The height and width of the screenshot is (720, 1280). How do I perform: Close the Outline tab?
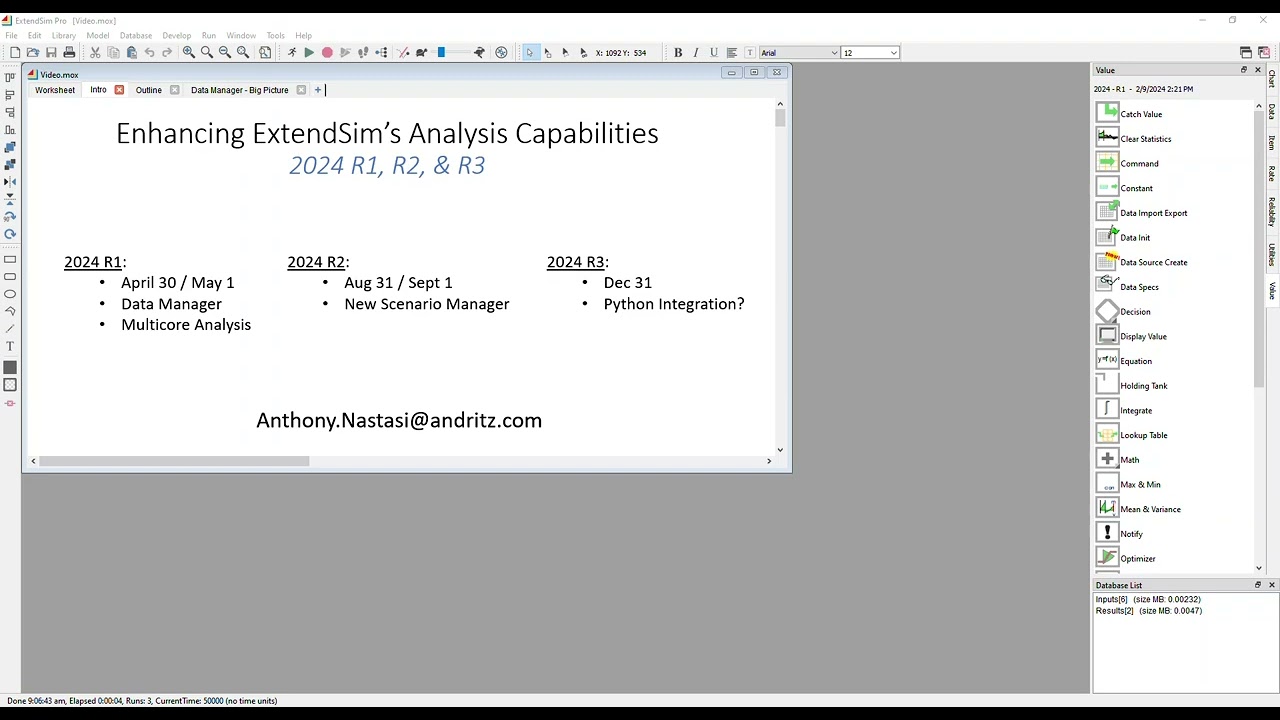coord(174,90)
